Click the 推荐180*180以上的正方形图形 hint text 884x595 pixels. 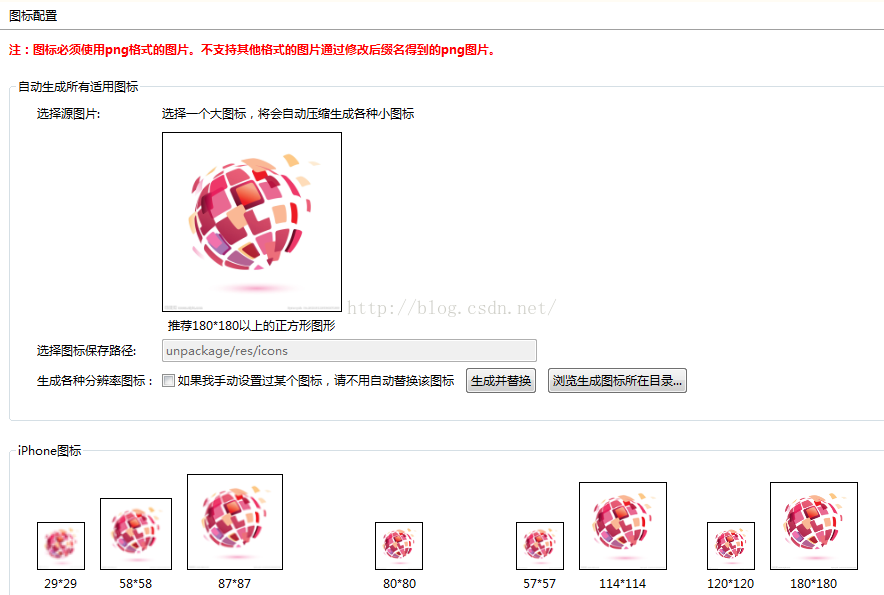point(251,326)
